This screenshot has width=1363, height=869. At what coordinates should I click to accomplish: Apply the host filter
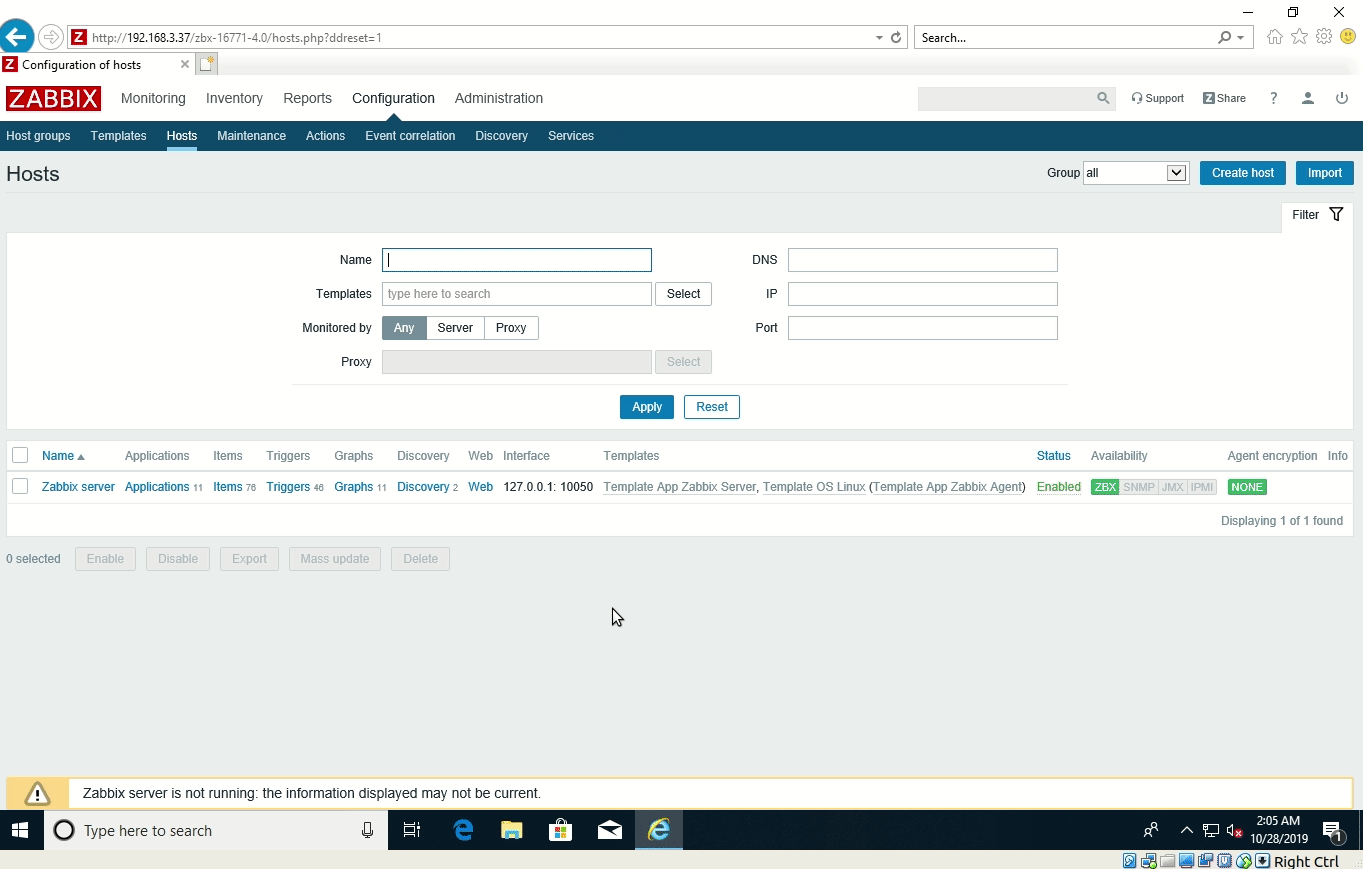click(x=647, y=407)
